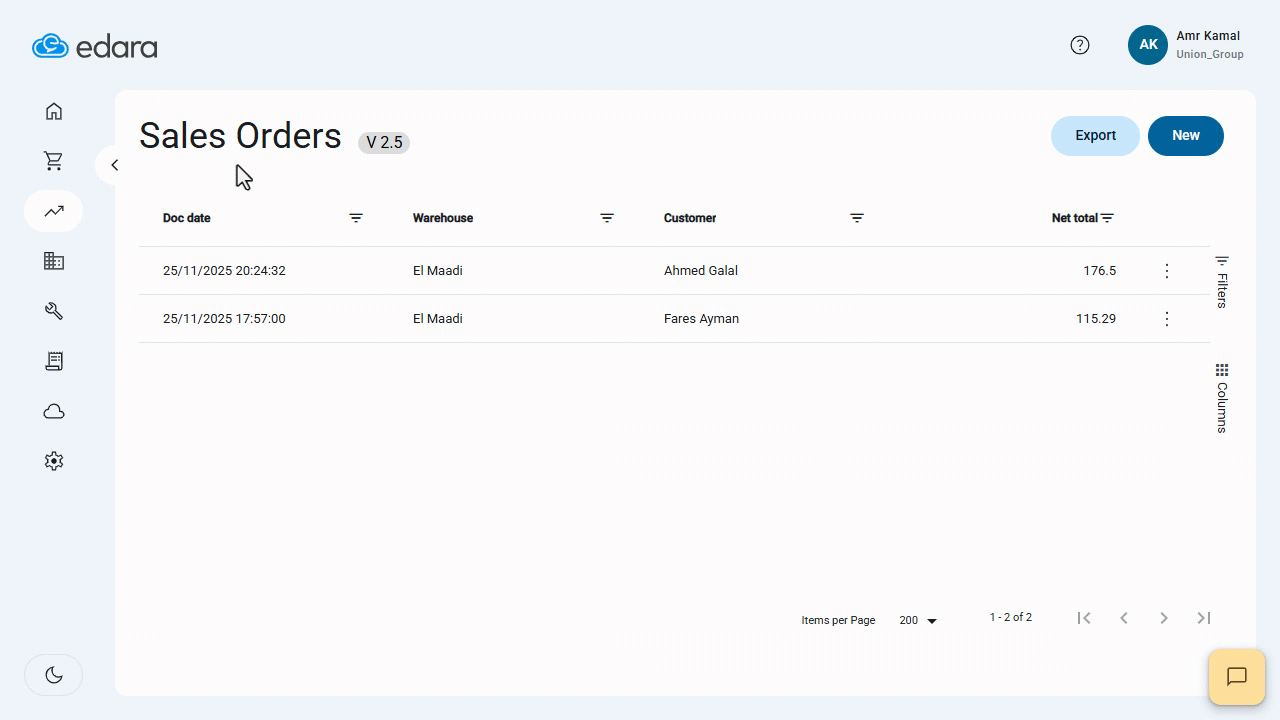Screen dimensions: 1280x720
Task: Open filter menu for Customer column
Action: point(857,218)
